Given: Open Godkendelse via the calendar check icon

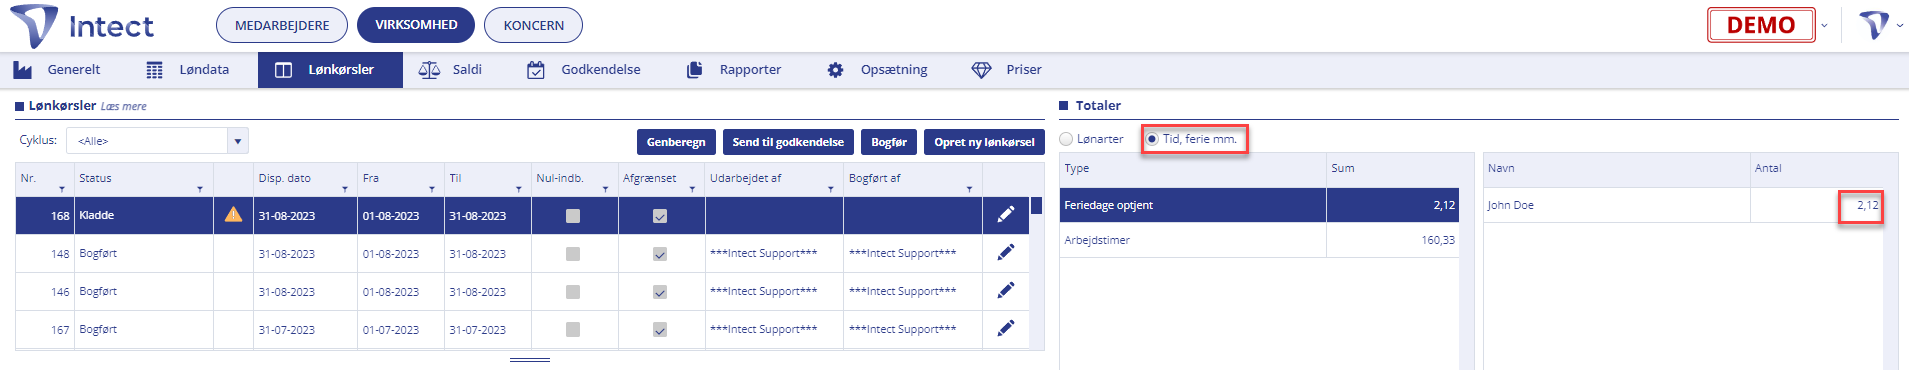Looking at the screenshot, I should pos(536,70).
